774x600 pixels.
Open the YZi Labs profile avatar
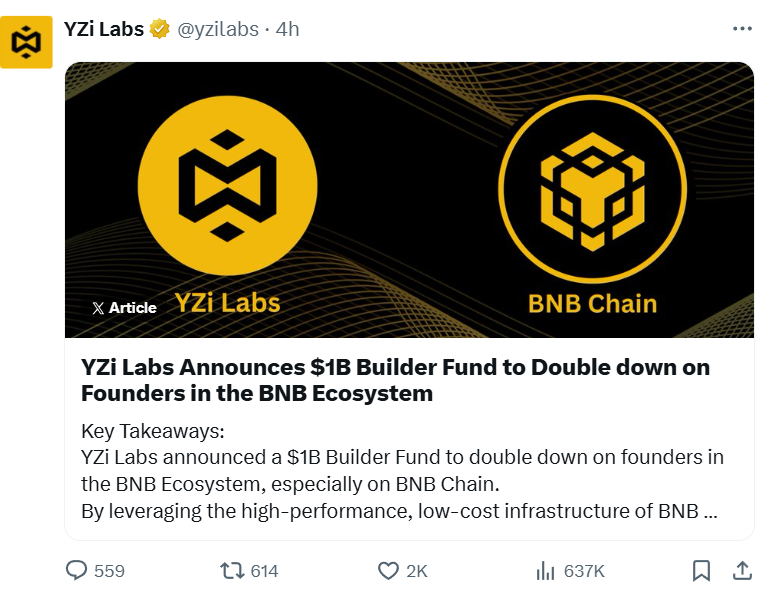(25, 42)
